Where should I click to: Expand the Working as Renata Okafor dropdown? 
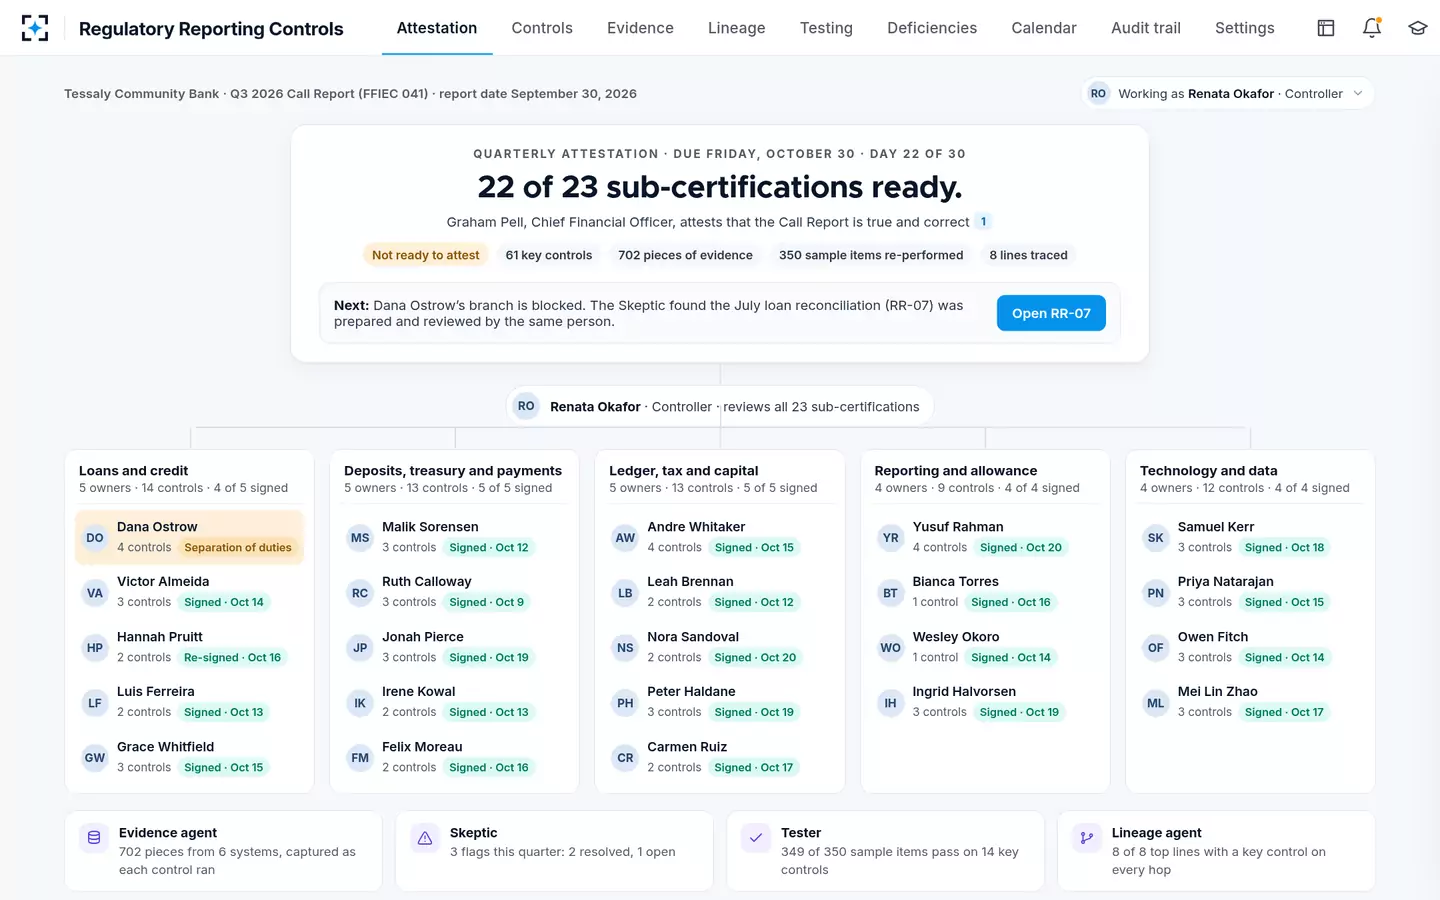[x=1228, y=93]
